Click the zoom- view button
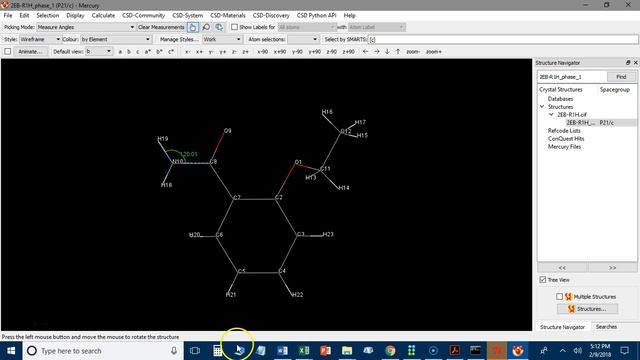This screenshot has height=360, width=640. click(413, 52)
